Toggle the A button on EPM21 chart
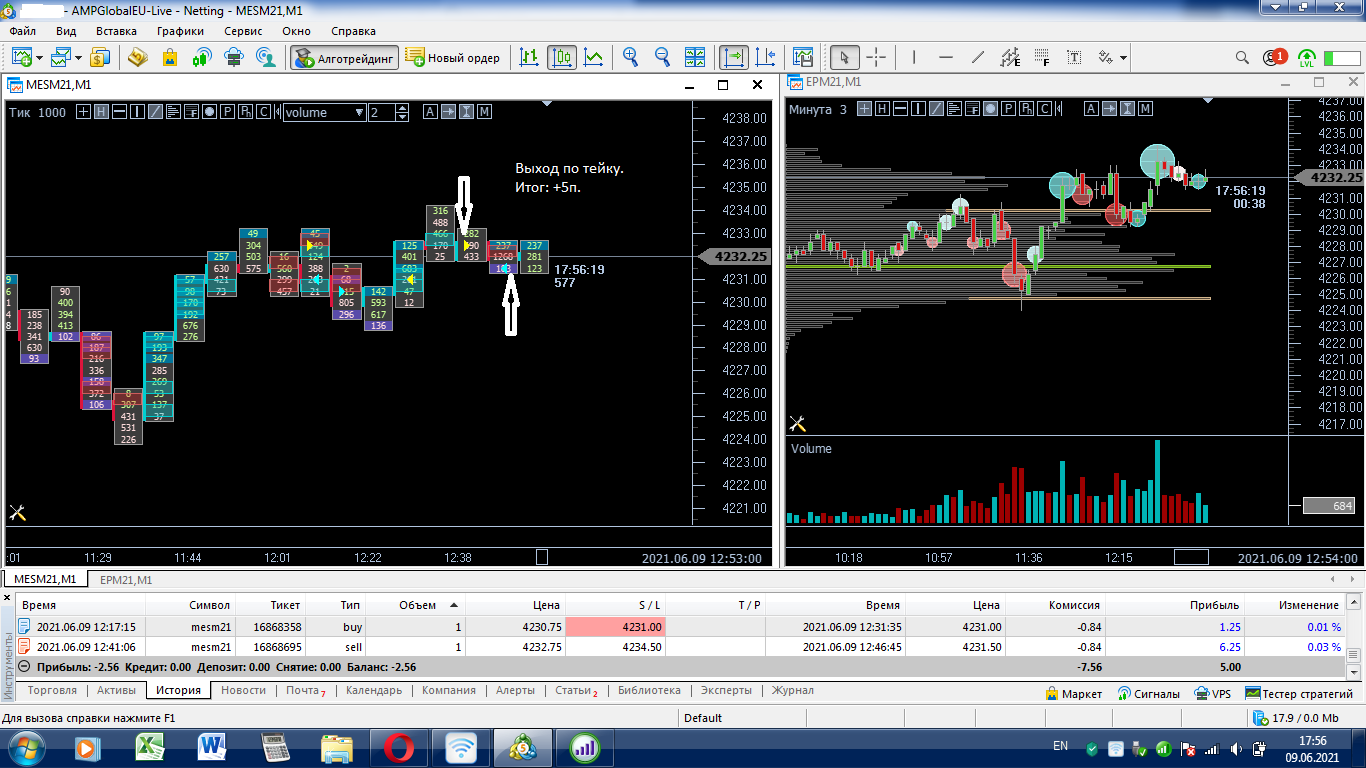The width and height of the screenshot is (1366, 768). coord(1091,109)
